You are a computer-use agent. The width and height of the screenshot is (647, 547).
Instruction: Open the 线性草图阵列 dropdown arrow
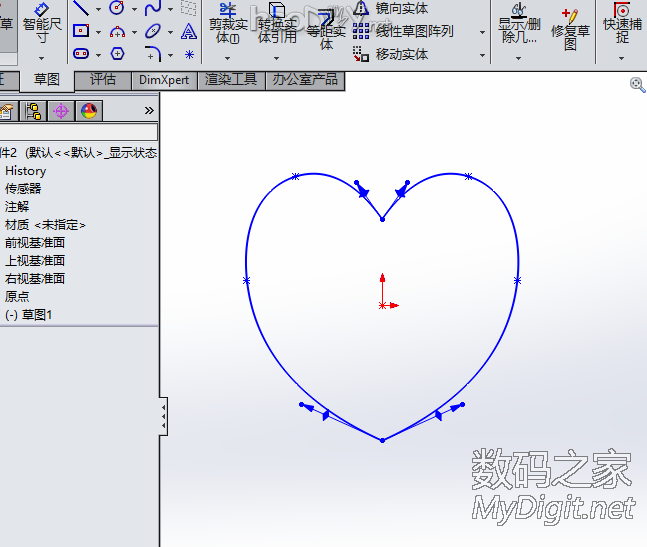coord(482,32)
